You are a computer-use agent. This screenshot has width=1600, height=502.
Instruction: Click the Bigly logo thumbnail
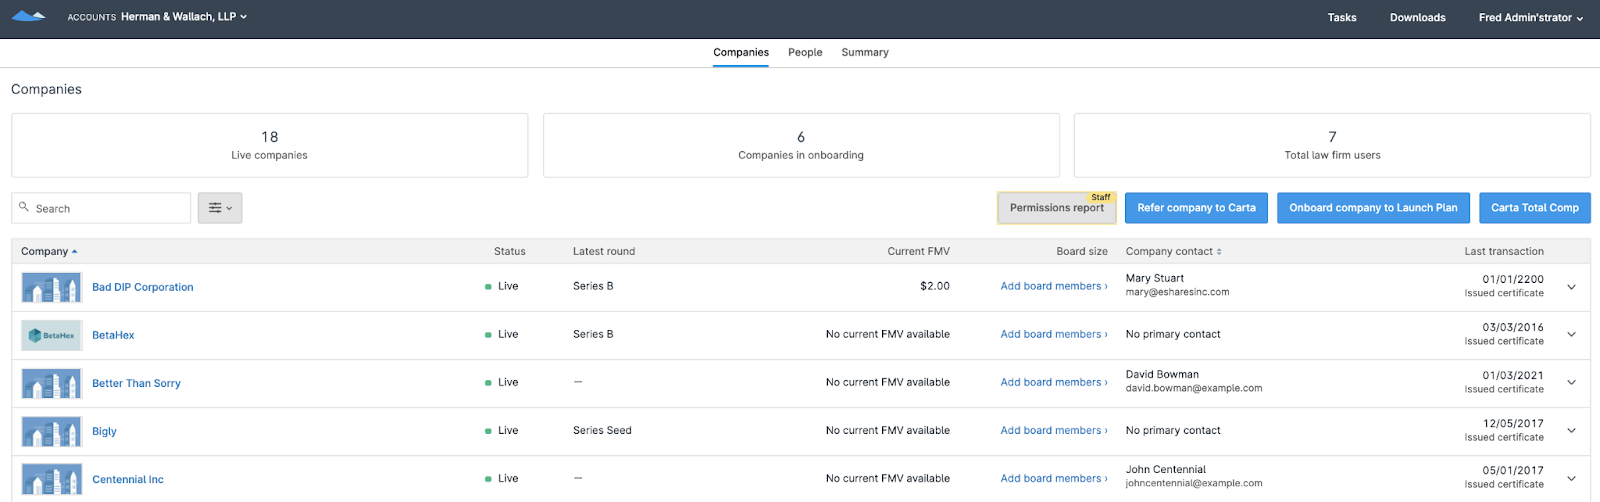(51, 431)
